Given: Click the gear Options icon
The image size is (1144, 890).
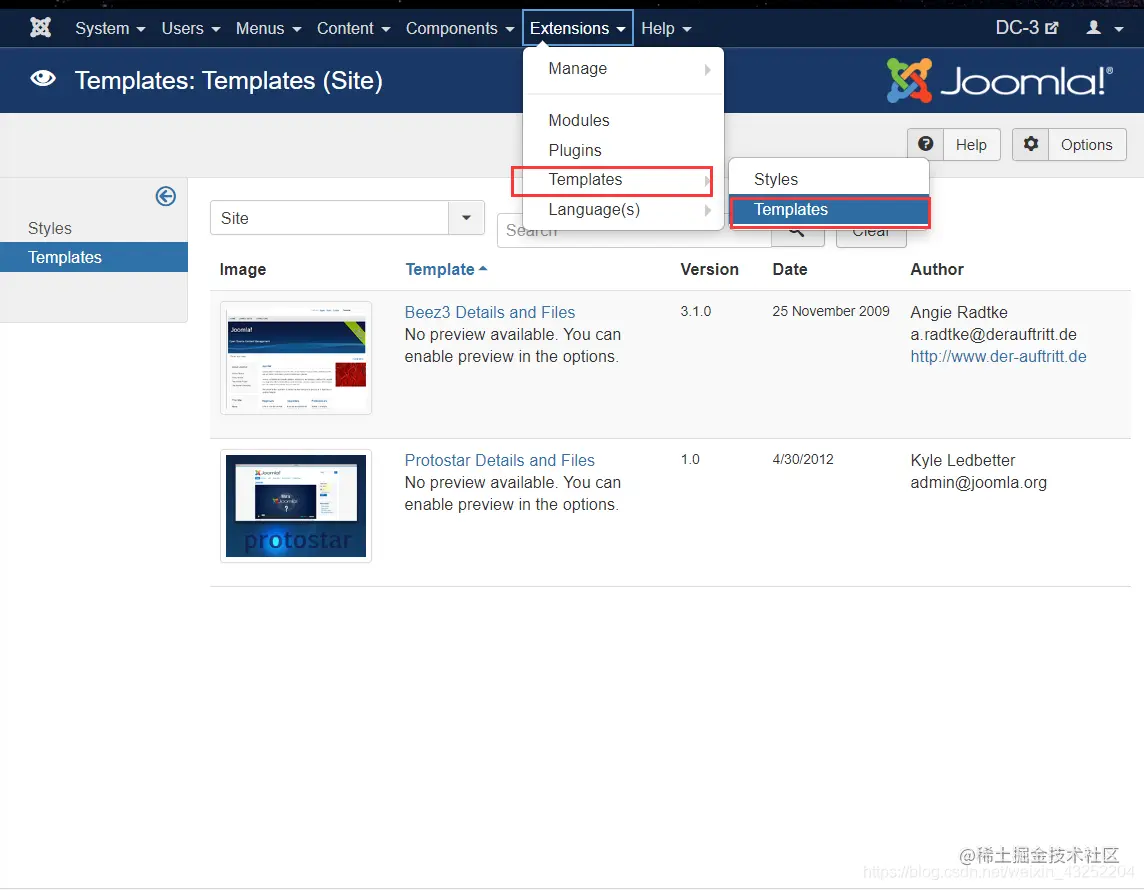Looking at the screenshot, I should point(1030,144).
